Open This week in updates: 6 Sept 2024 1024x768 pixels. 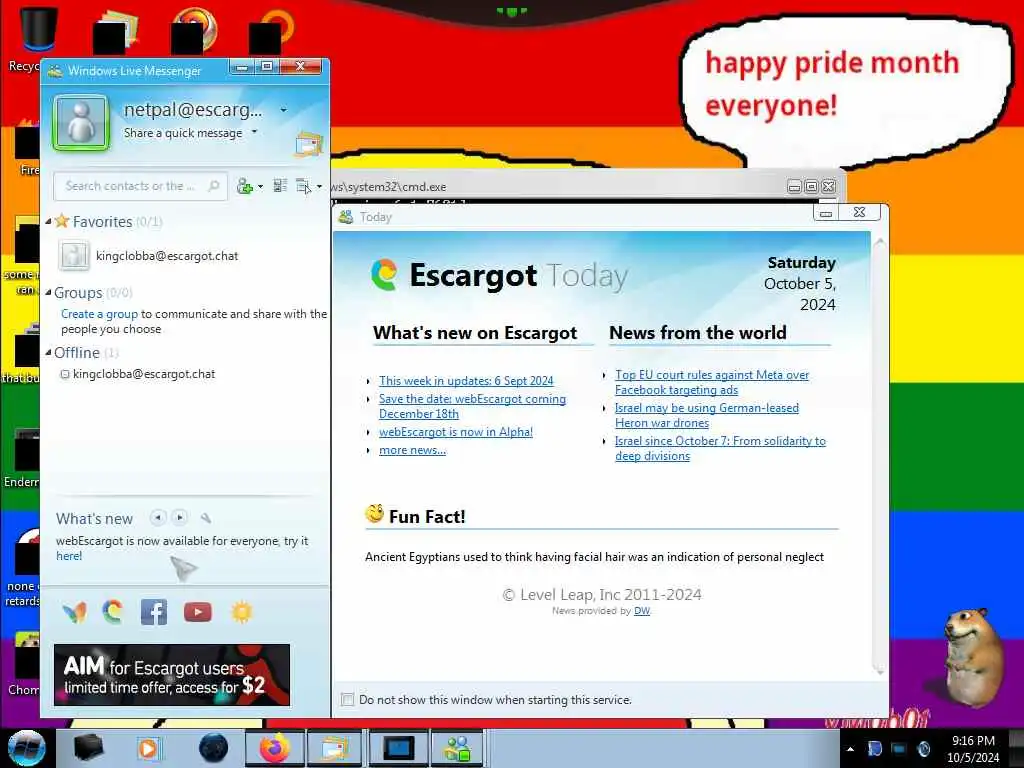point(466,381)
